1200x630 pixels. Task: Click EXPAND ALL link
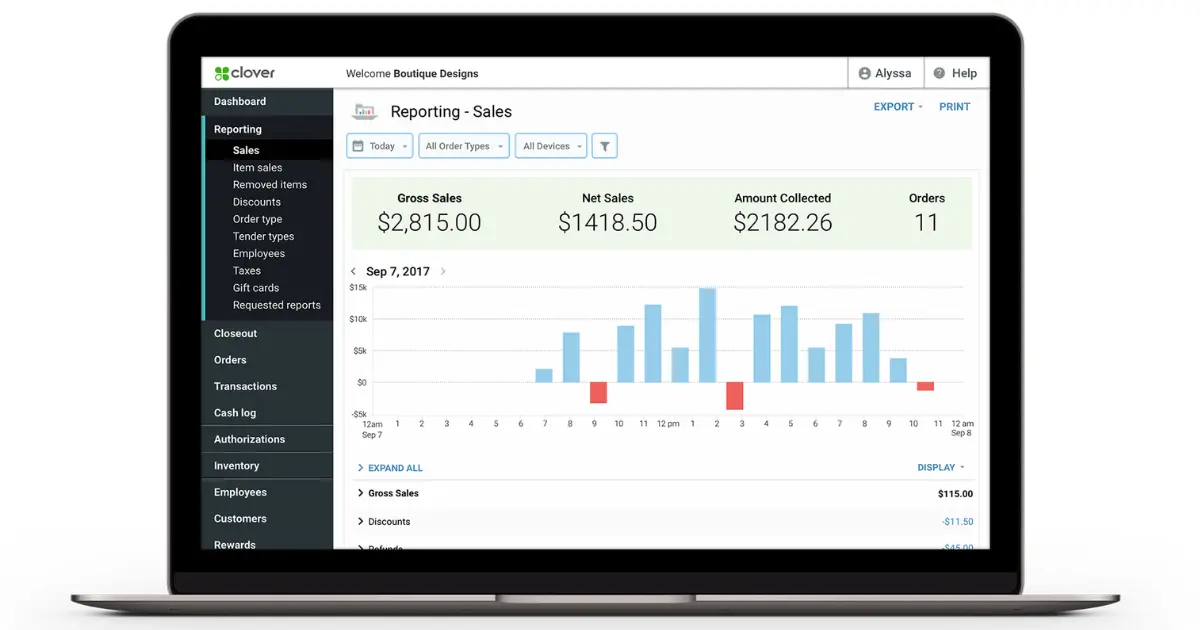point(390,468)
